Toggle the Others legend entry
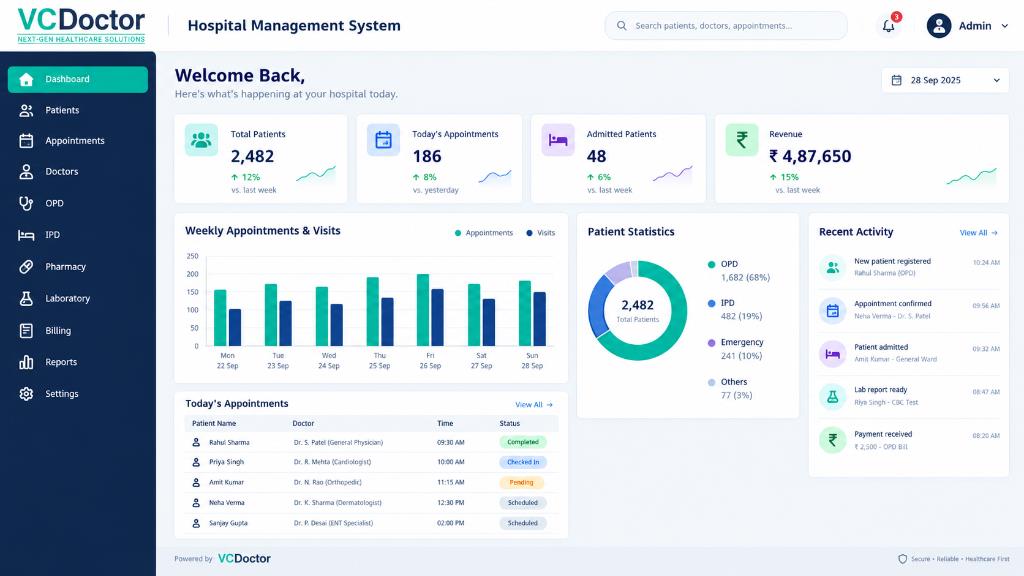This screenshot has height=576, width=1024. pyautogui.click(x=730, y=389)
